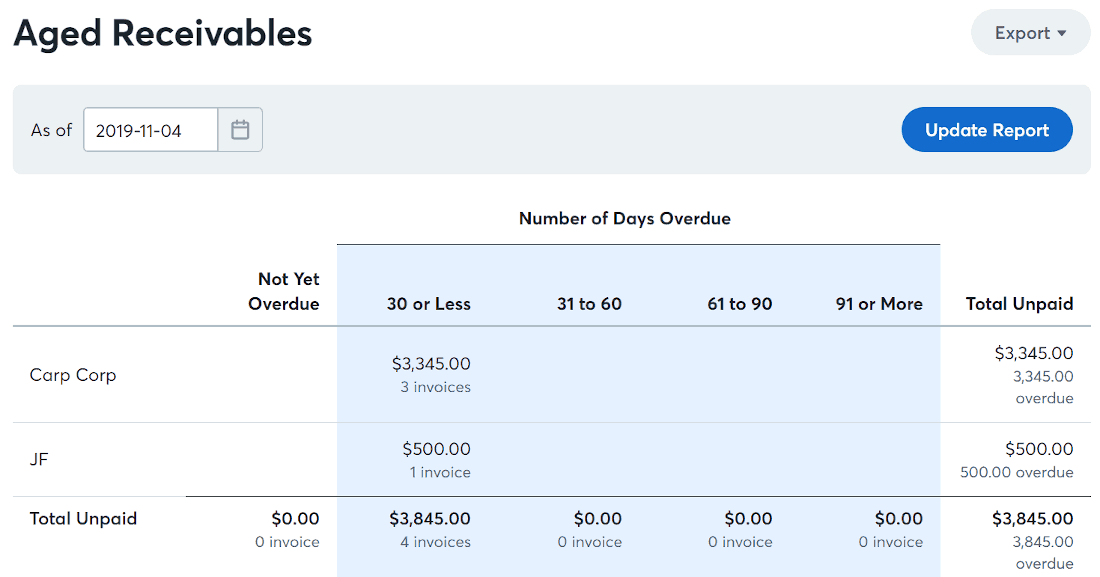Click the 1 invoice label for JF
This screenshot has width=1100, height=577.
click(440, 472)
